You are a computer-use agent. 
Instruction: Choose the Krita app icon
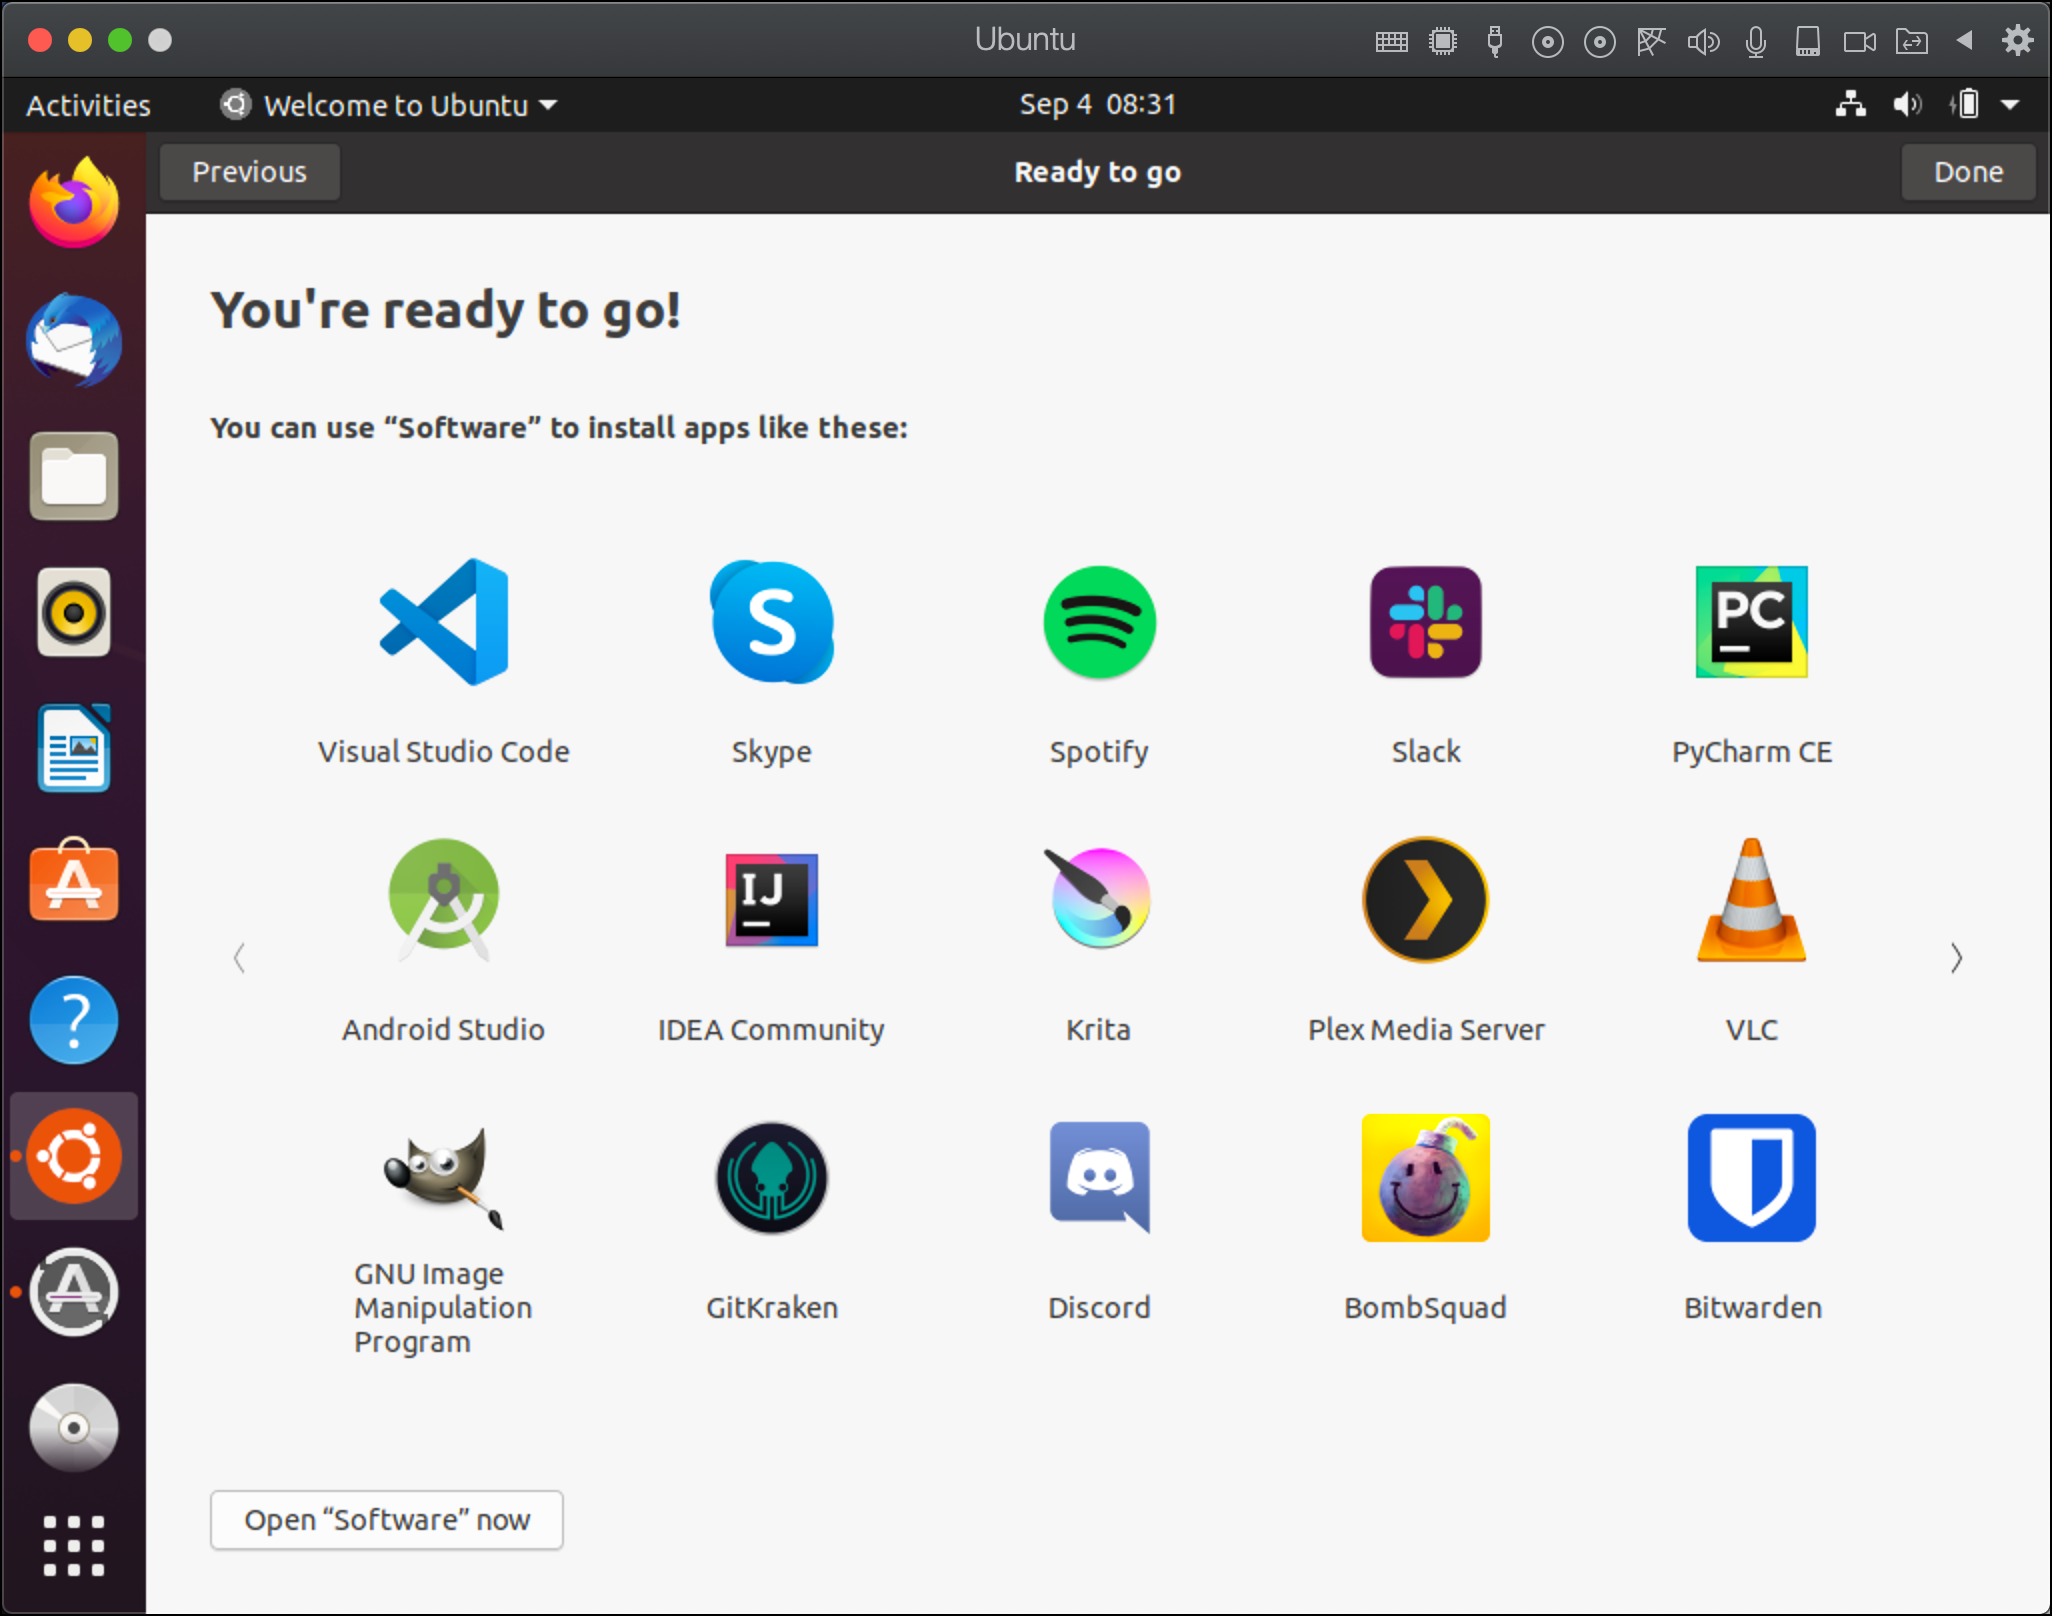[1099, 899]
